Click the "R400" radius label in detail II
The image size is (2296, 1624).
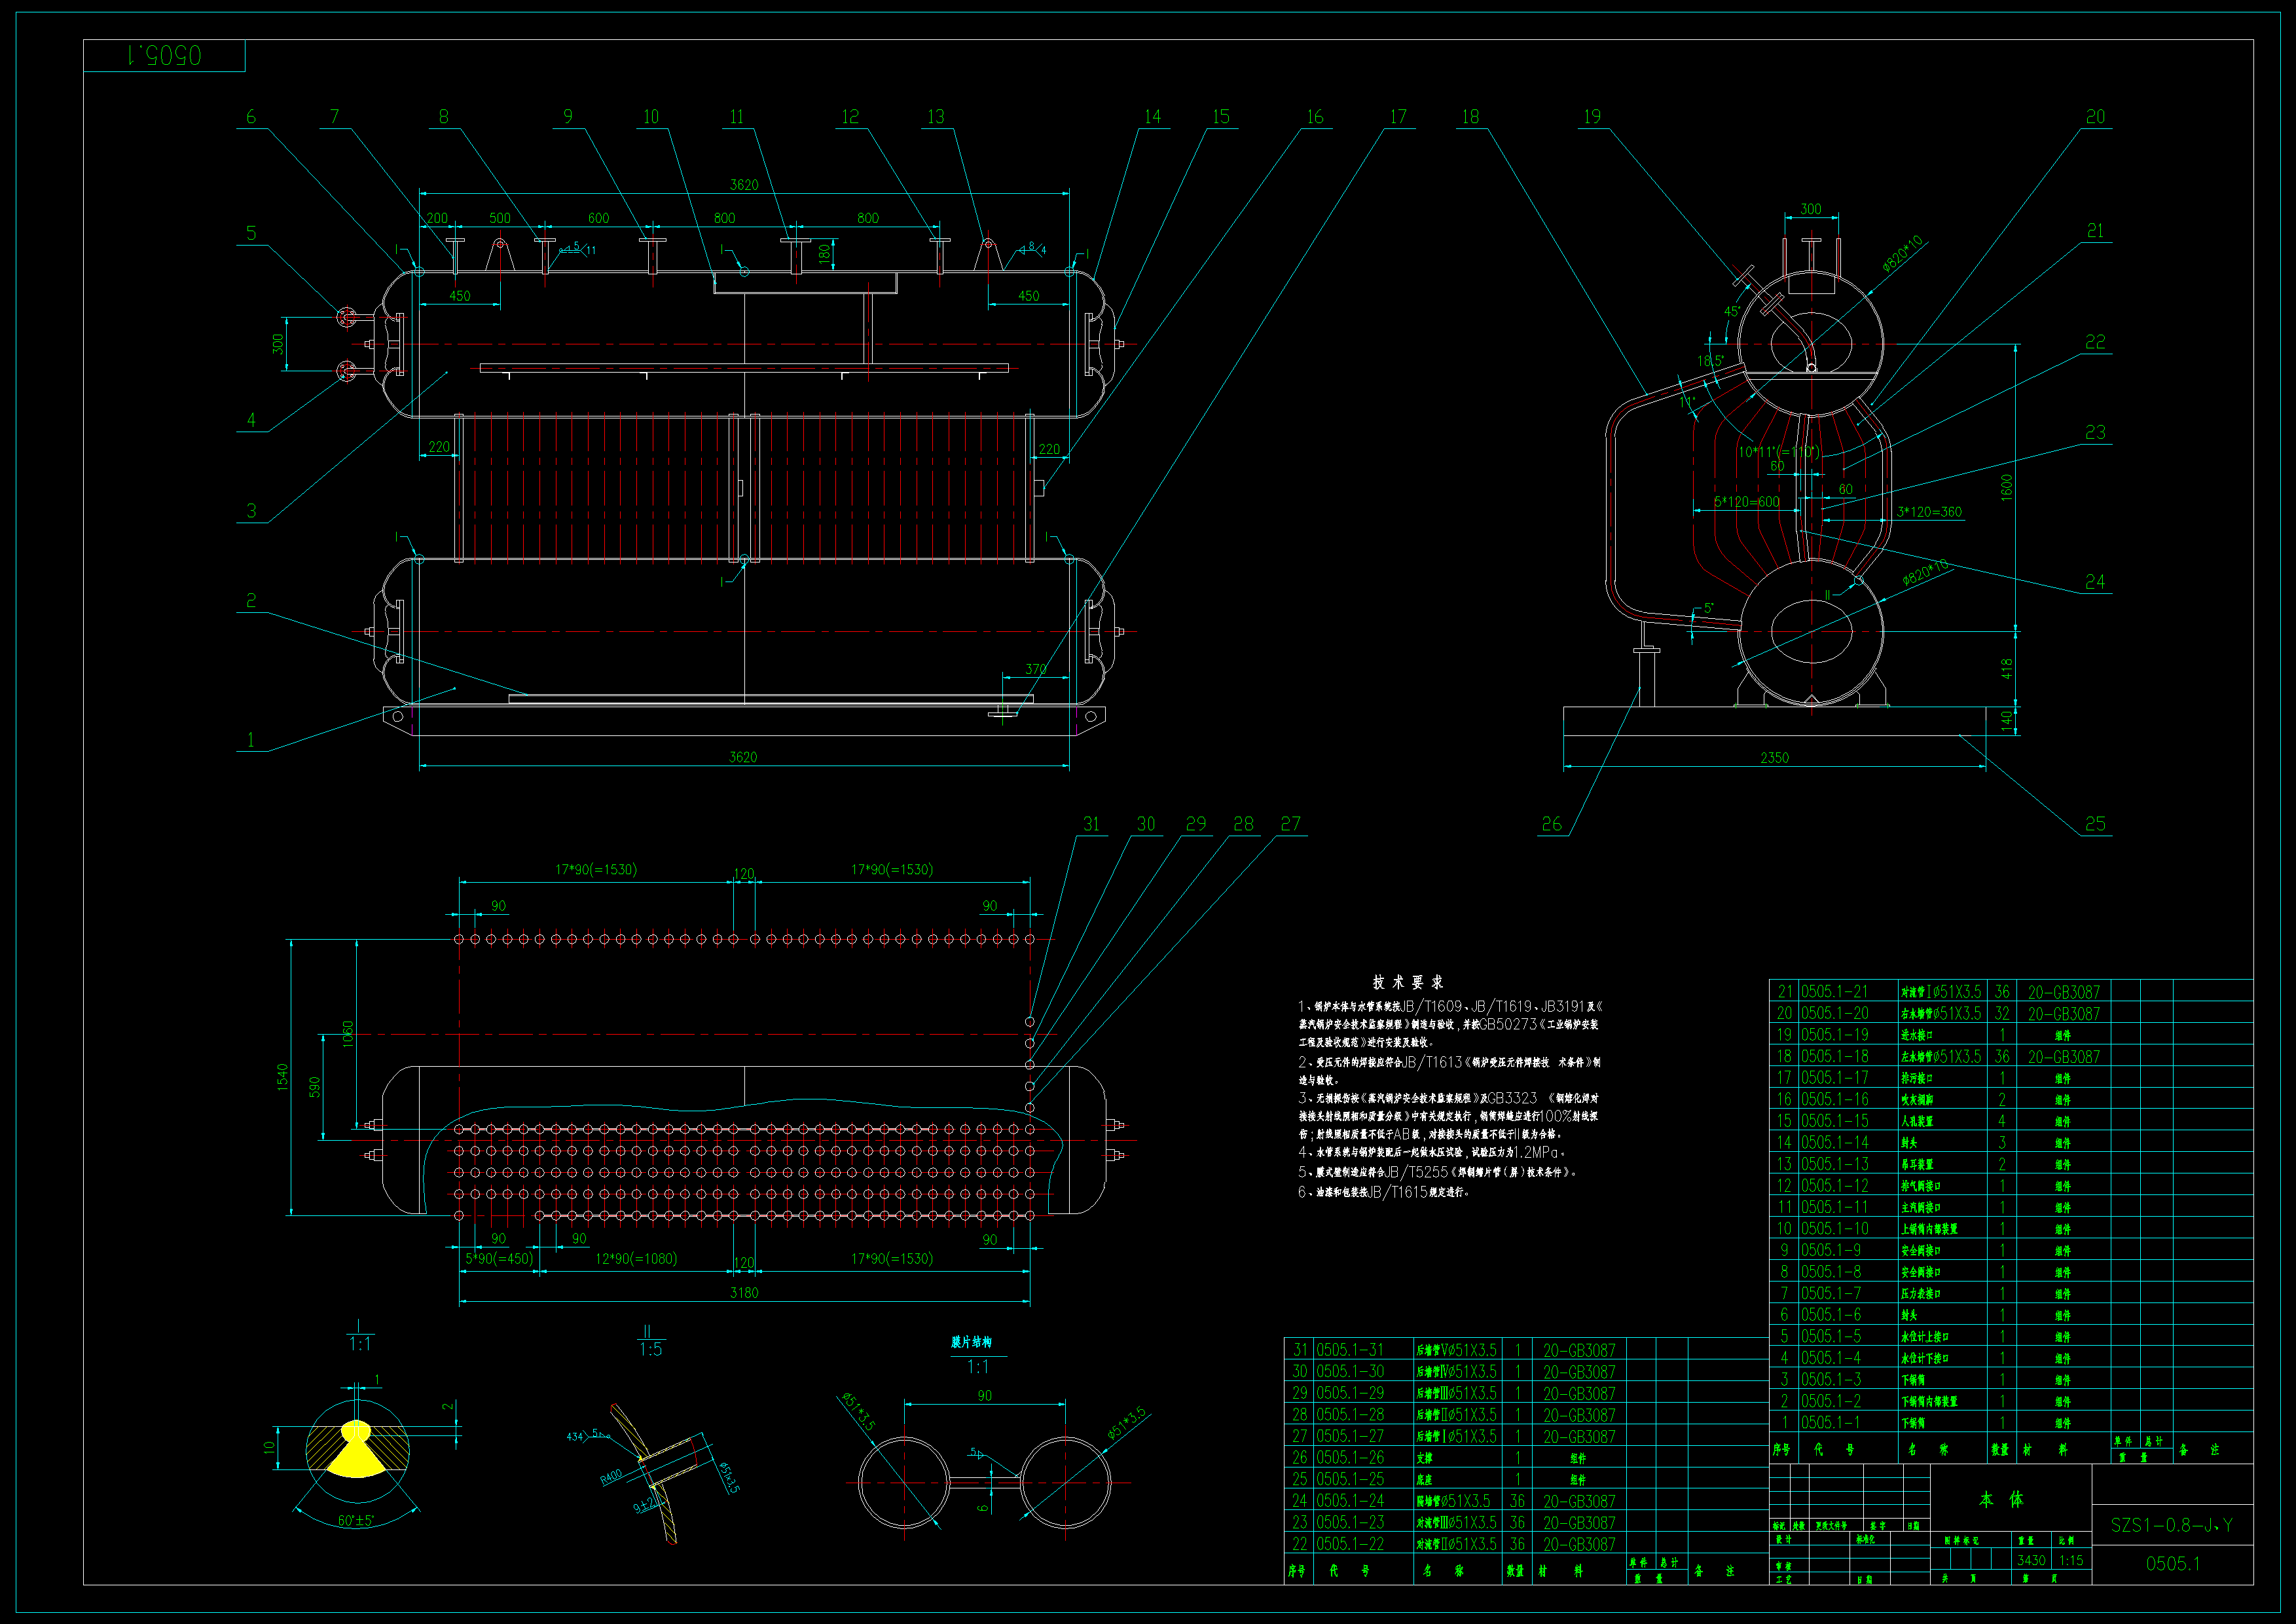click(x=610, y=1476)
